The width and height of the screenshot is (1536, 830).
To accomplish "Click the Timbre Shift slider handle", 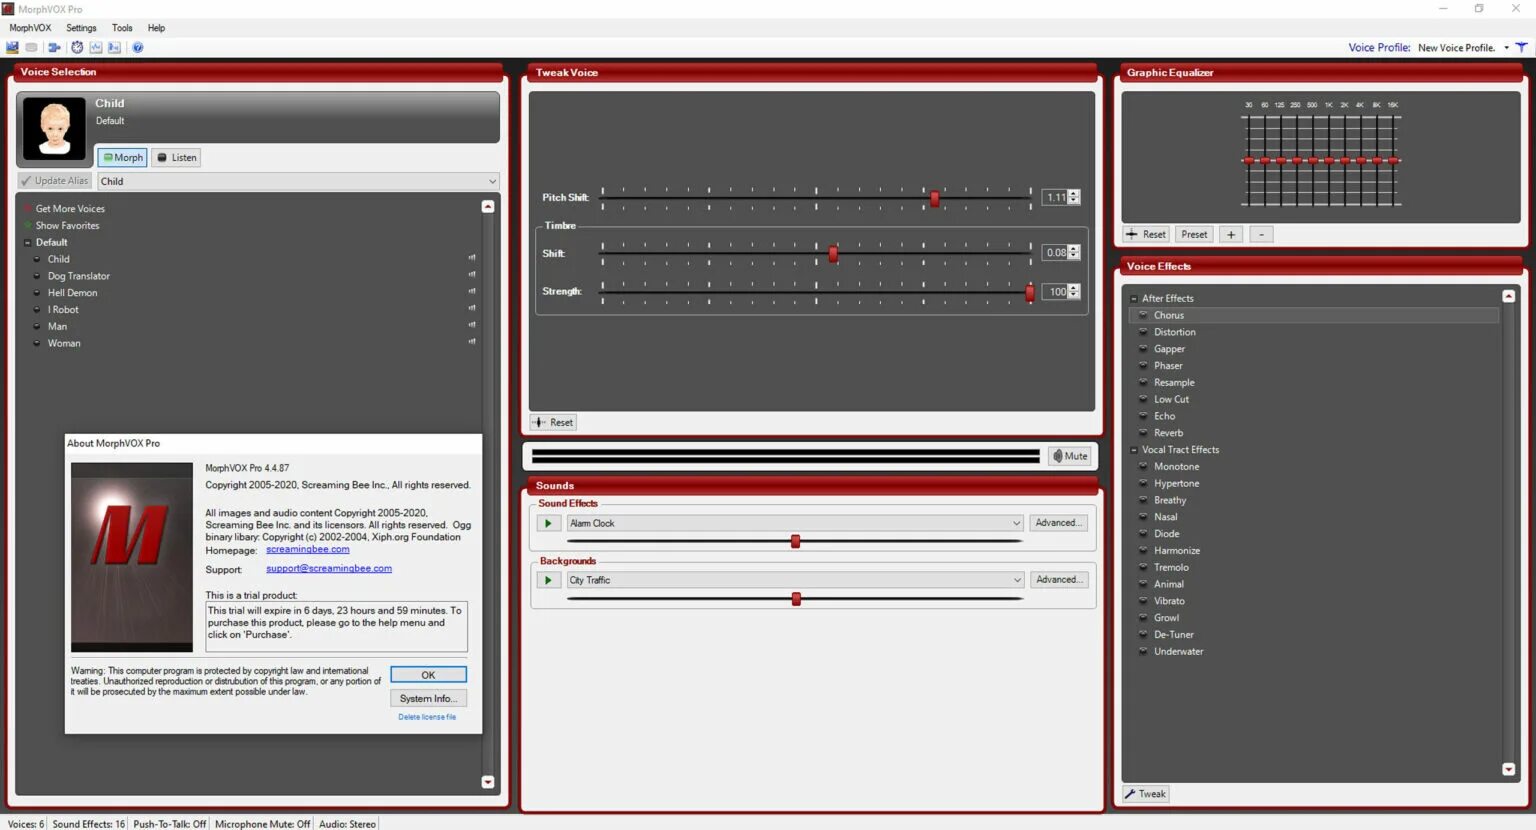I will pyautogui.click(x=832, y=254).
